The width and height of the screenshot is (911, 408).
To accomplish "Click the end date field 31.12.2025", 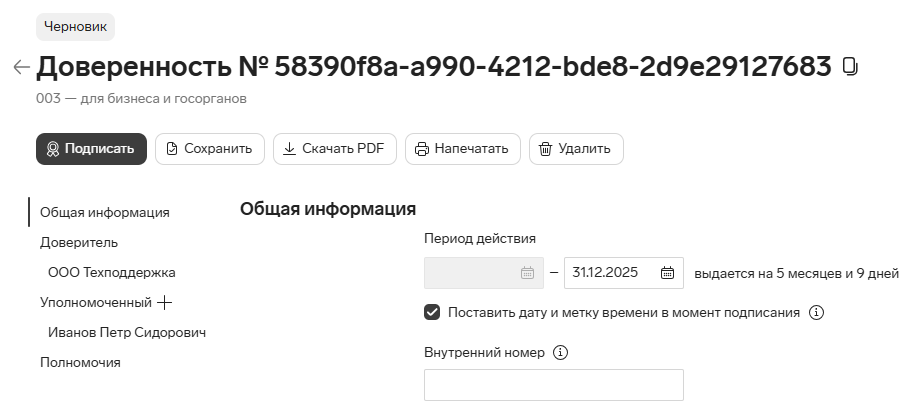I will [x=623, y=273].
